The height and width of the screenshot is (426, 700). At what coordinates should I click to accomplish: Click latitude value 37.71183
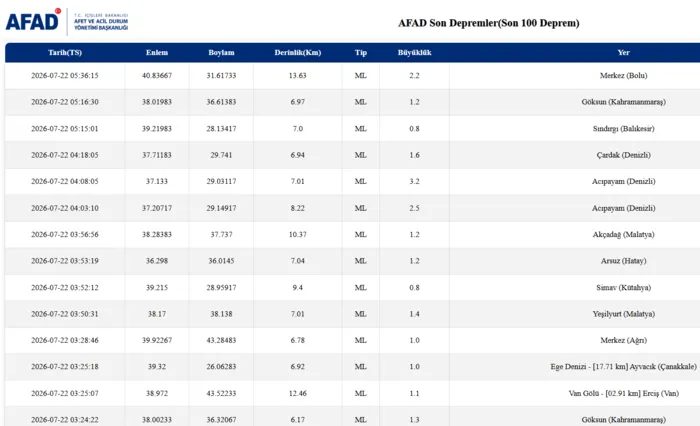point(157,155)
